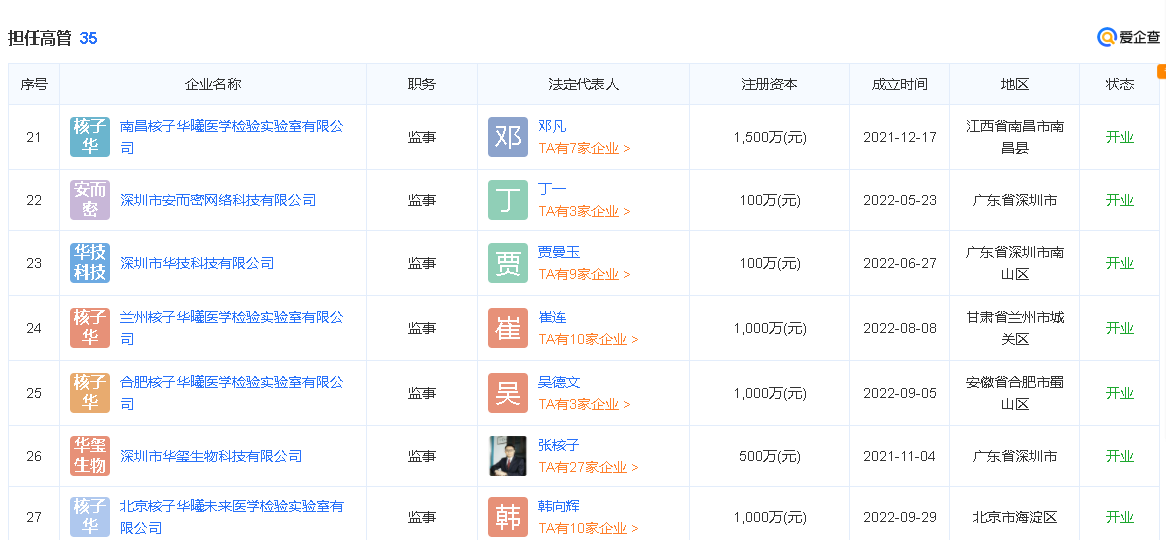Click the region 北京市海淀区
The width and height of the screenshot is (1166, 540).
[1015, 517]
